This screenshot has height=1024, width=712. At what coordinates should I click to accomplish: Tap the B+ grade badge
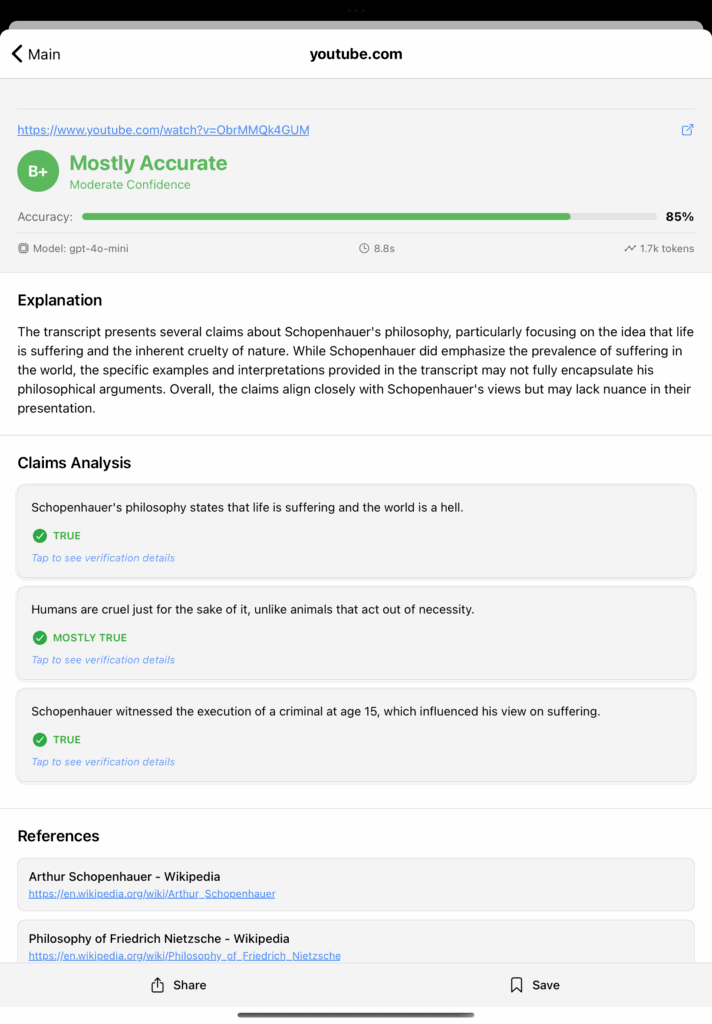(38, 171)
